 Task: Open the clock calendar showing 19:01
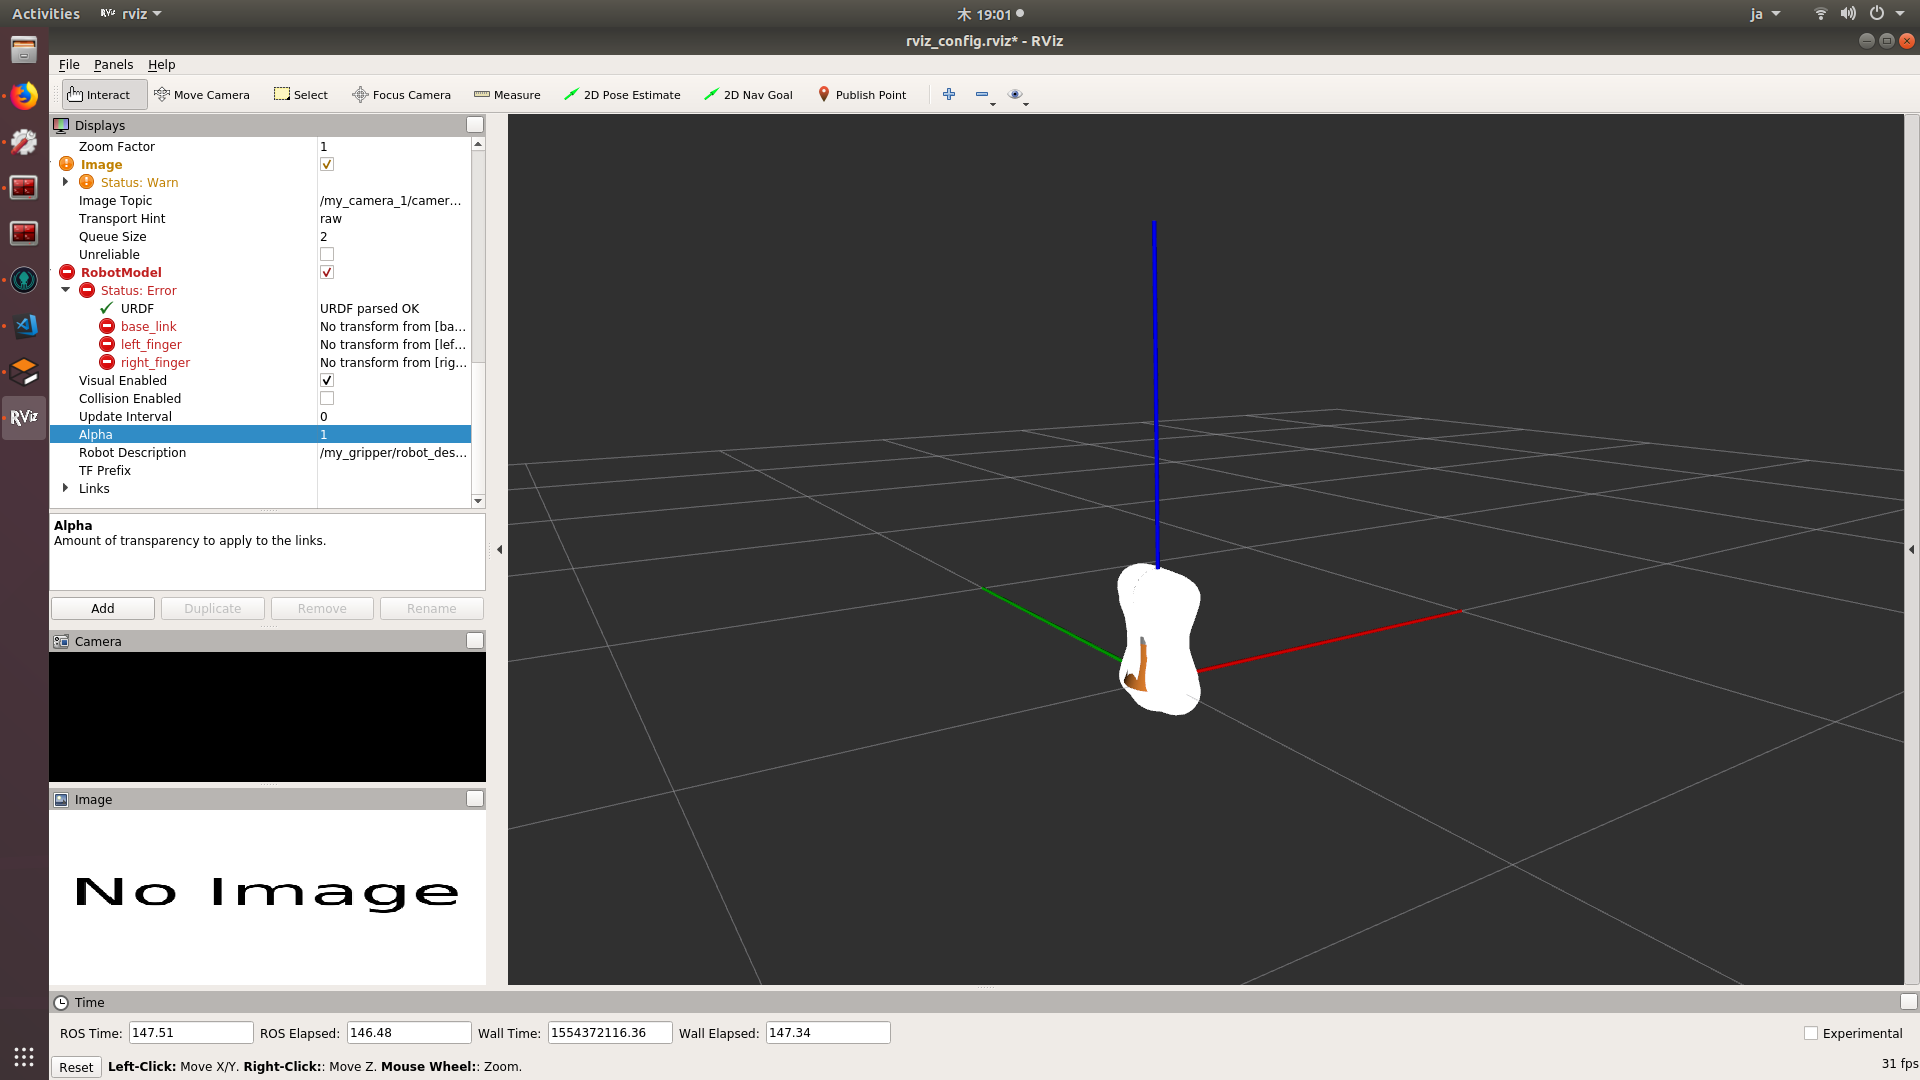pyautogui.click(x=990, y=14)
